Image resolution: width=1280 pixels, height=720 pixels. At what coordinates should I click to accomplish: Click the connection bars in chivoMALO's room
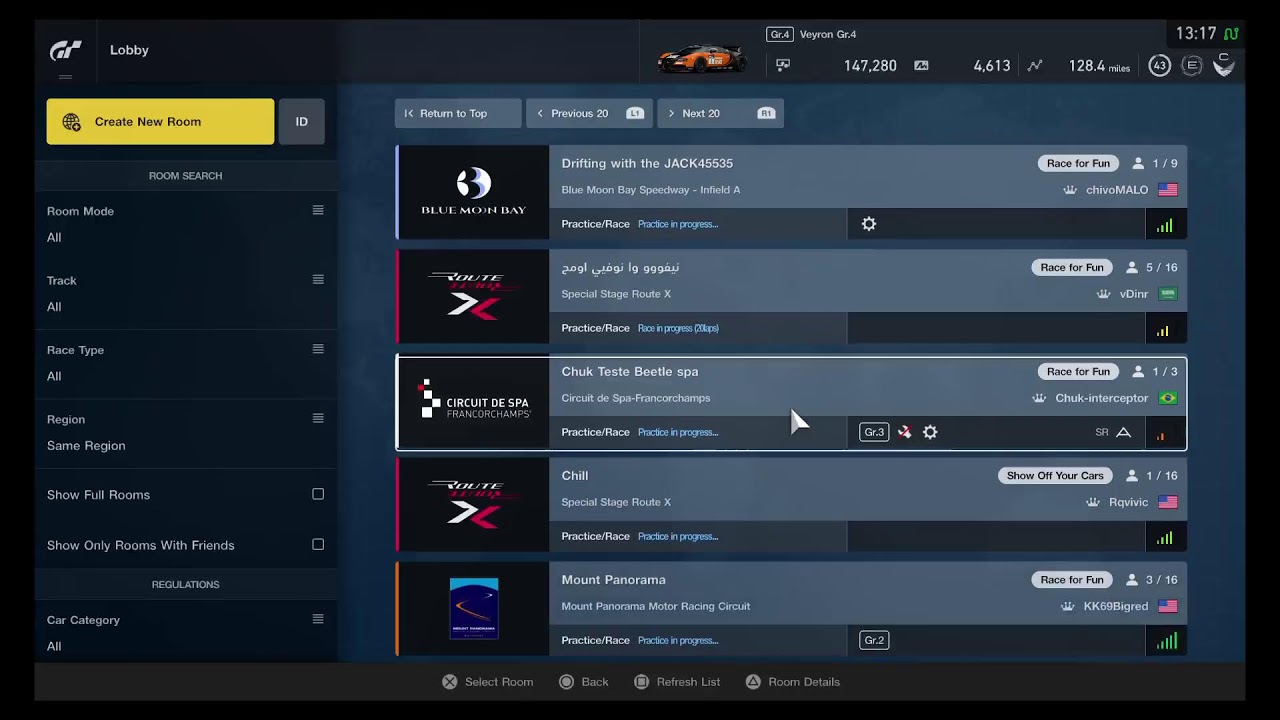pos(1165,226)
